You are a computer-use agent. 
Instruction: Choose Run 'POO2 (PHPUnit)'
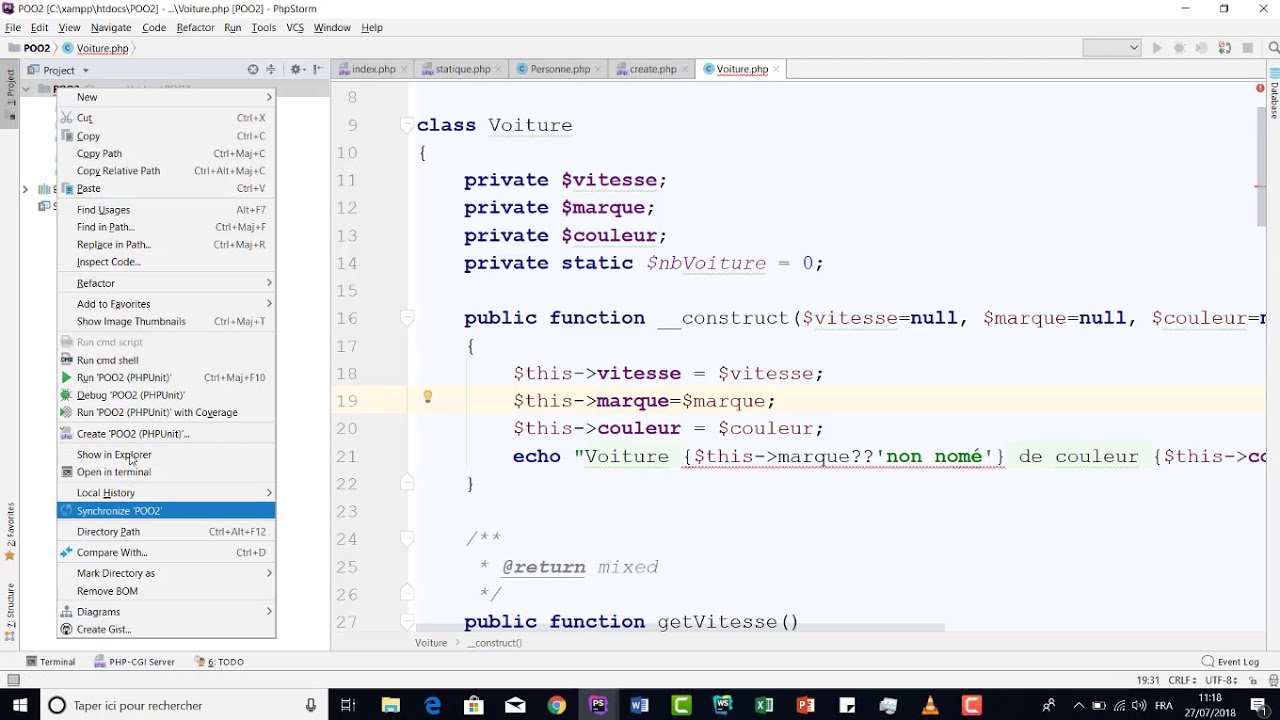[x=166, y=377]
